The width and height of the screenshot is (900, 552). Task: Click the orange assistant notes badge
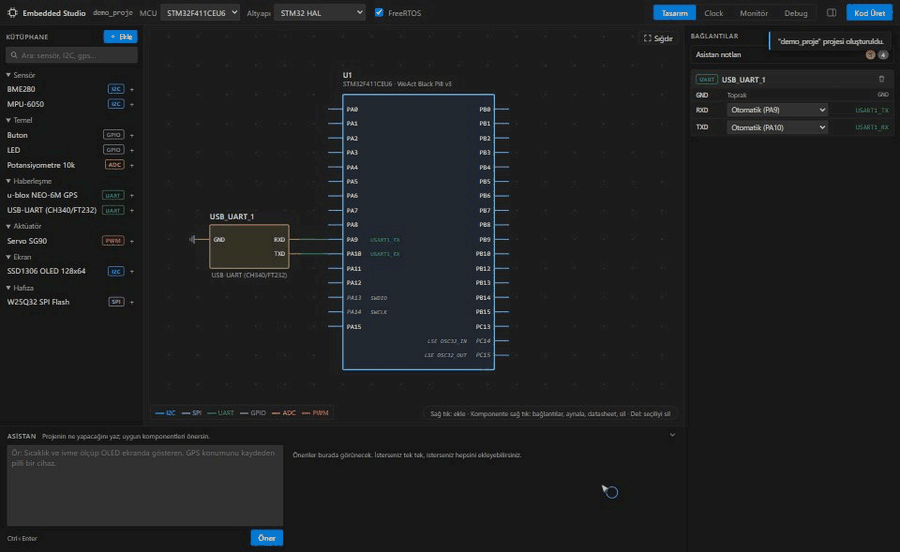870,55
